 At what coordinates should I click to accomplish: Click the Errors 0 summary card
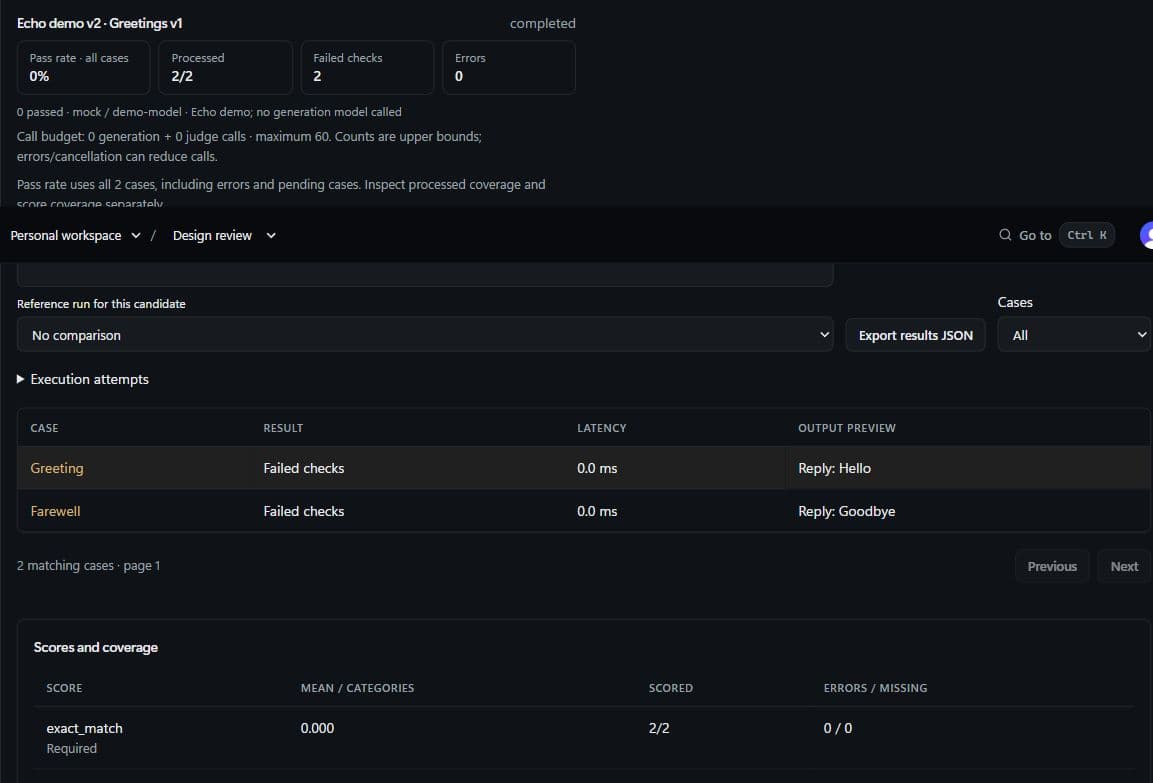(509, 67)
